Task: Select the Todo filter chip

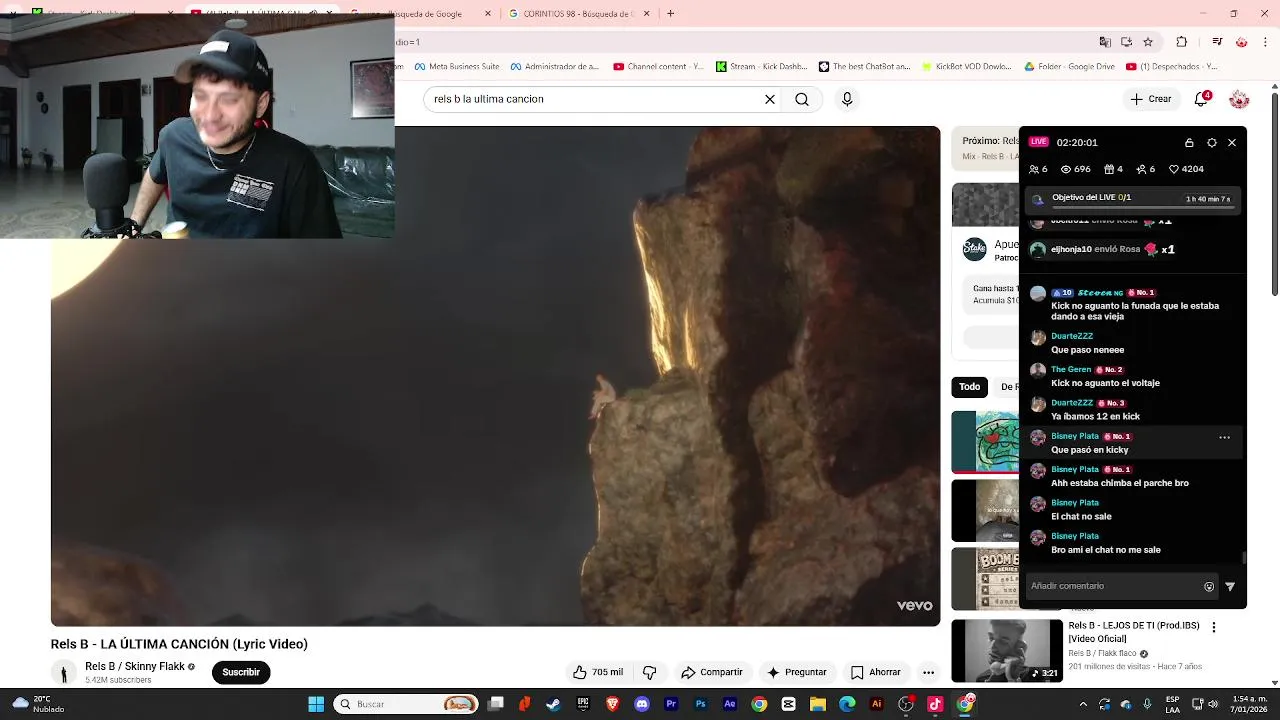Action: [970, 387]
